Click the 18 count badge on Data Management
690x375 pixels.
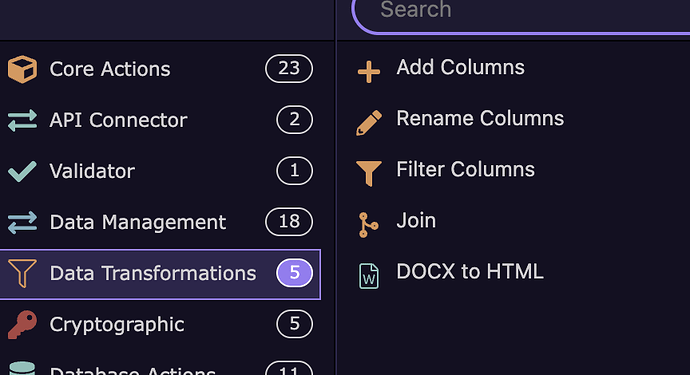point(289,222)
